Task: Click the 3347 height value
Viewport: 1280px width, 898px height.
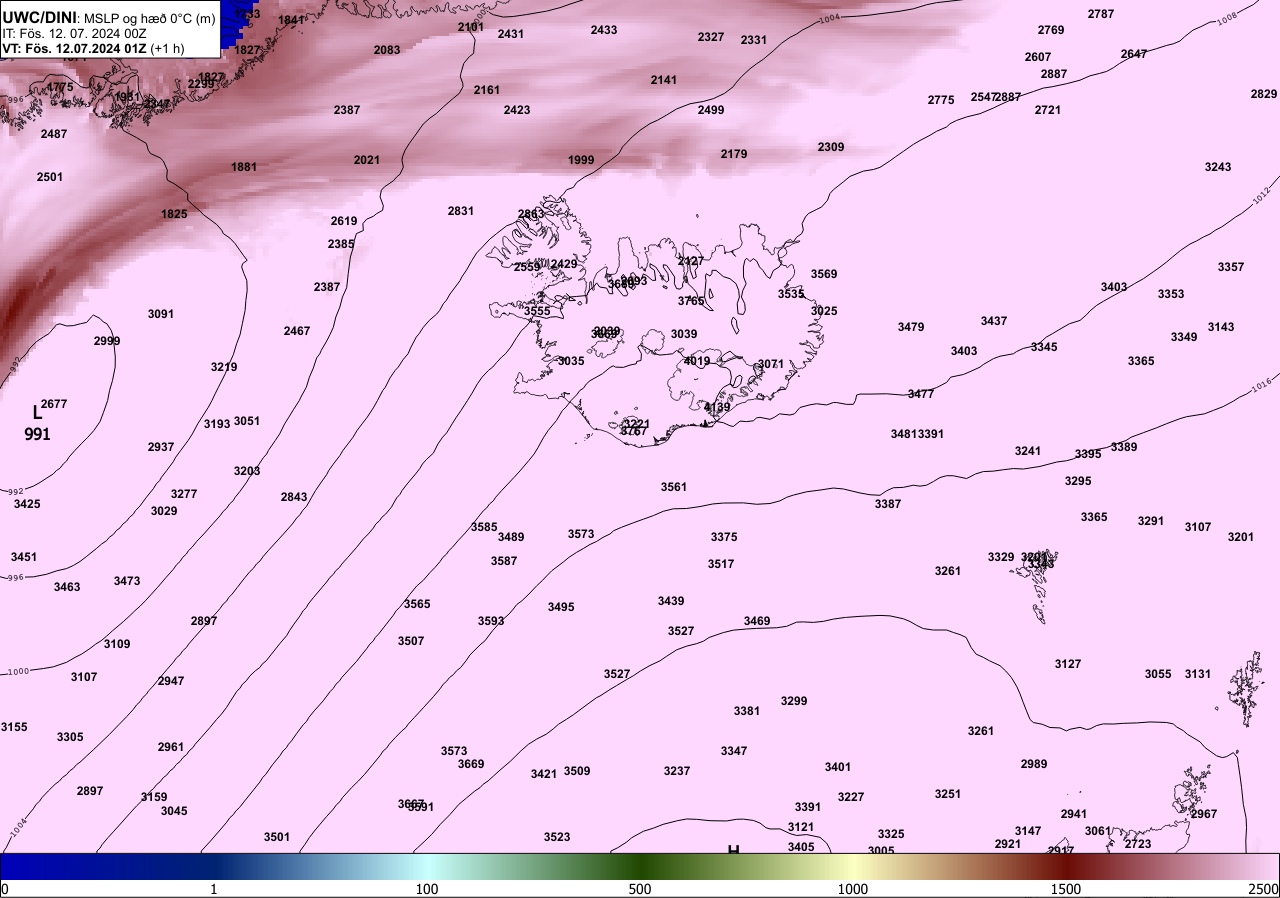Action: click(734, 751)
